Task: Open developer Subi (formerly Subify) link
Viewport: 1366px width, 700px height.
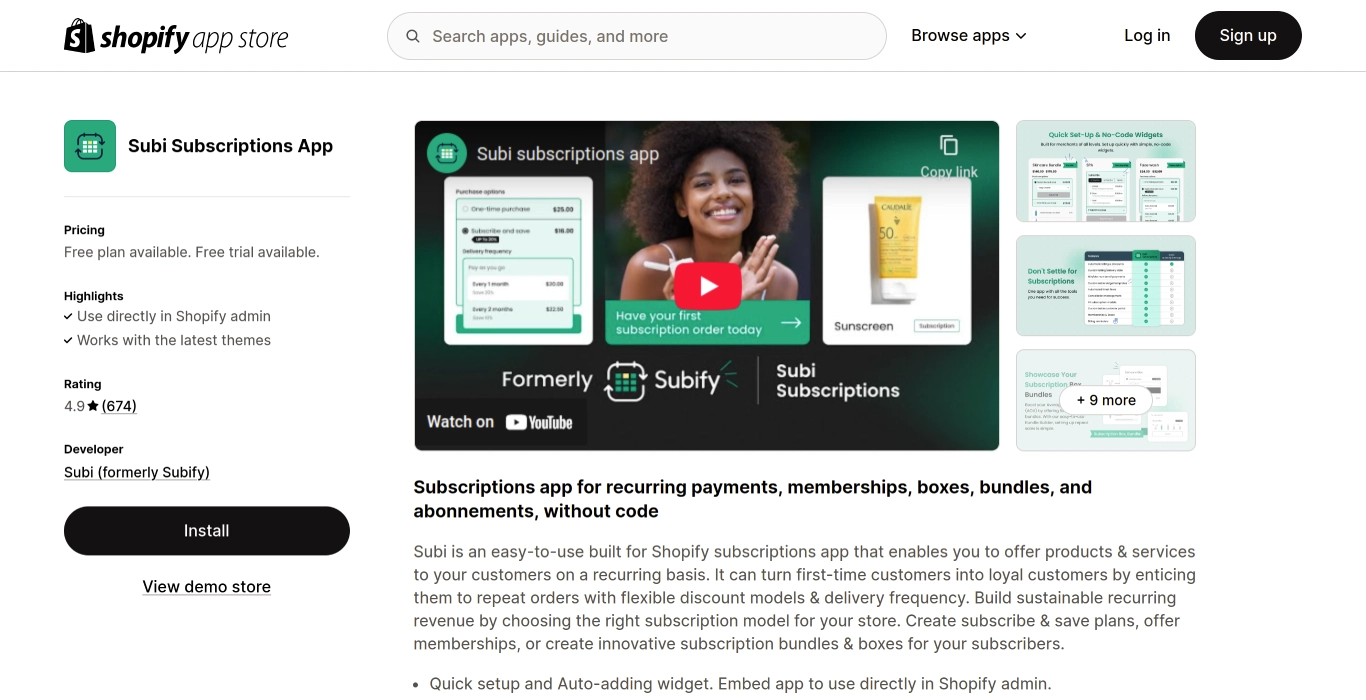Action: 137,472
